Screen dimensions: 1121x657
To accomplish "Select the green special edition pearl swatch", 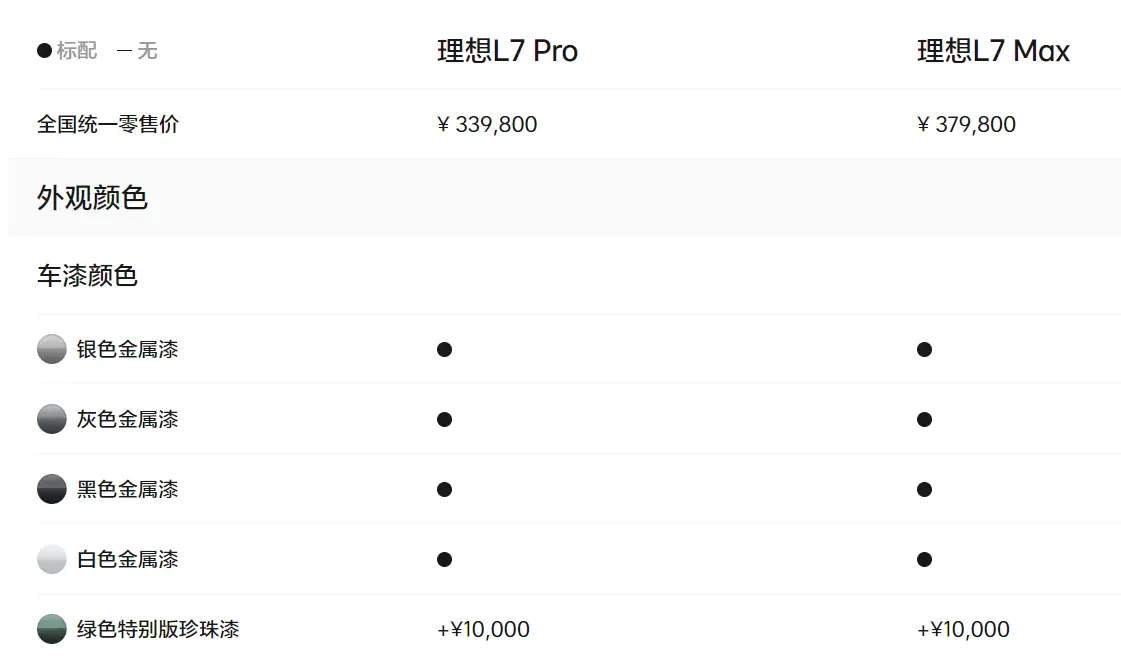I will click(51, 629).
